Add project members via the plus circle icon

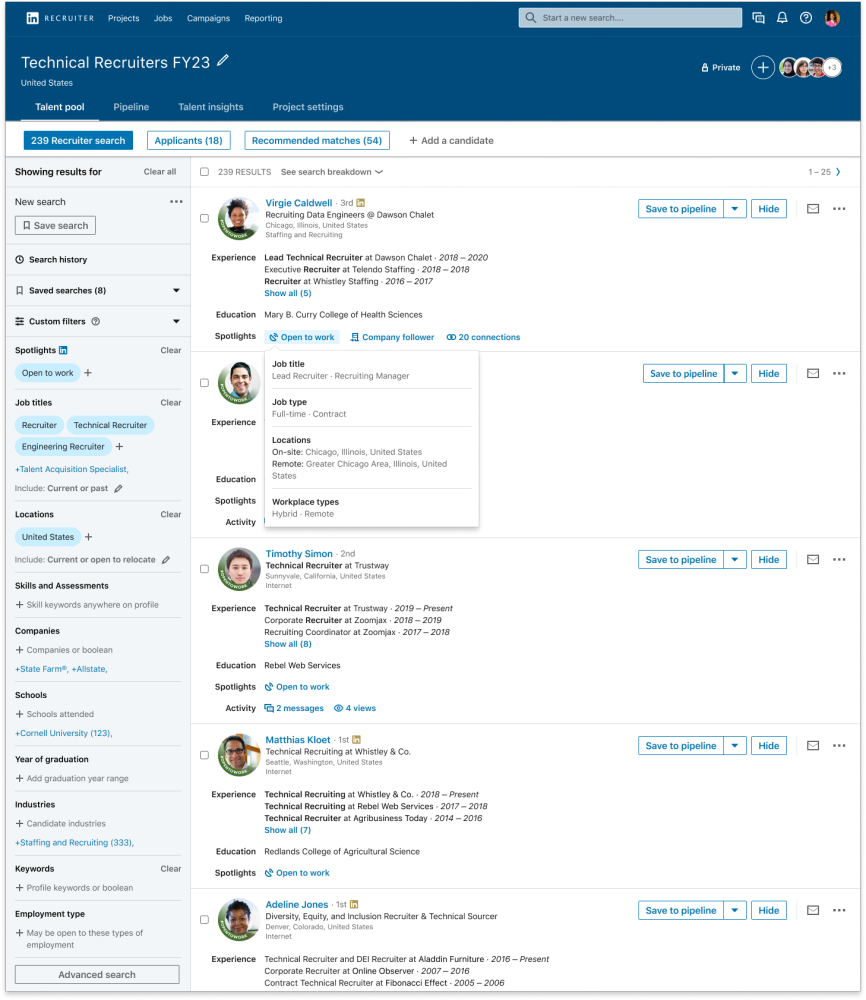[x=762, y=67]
